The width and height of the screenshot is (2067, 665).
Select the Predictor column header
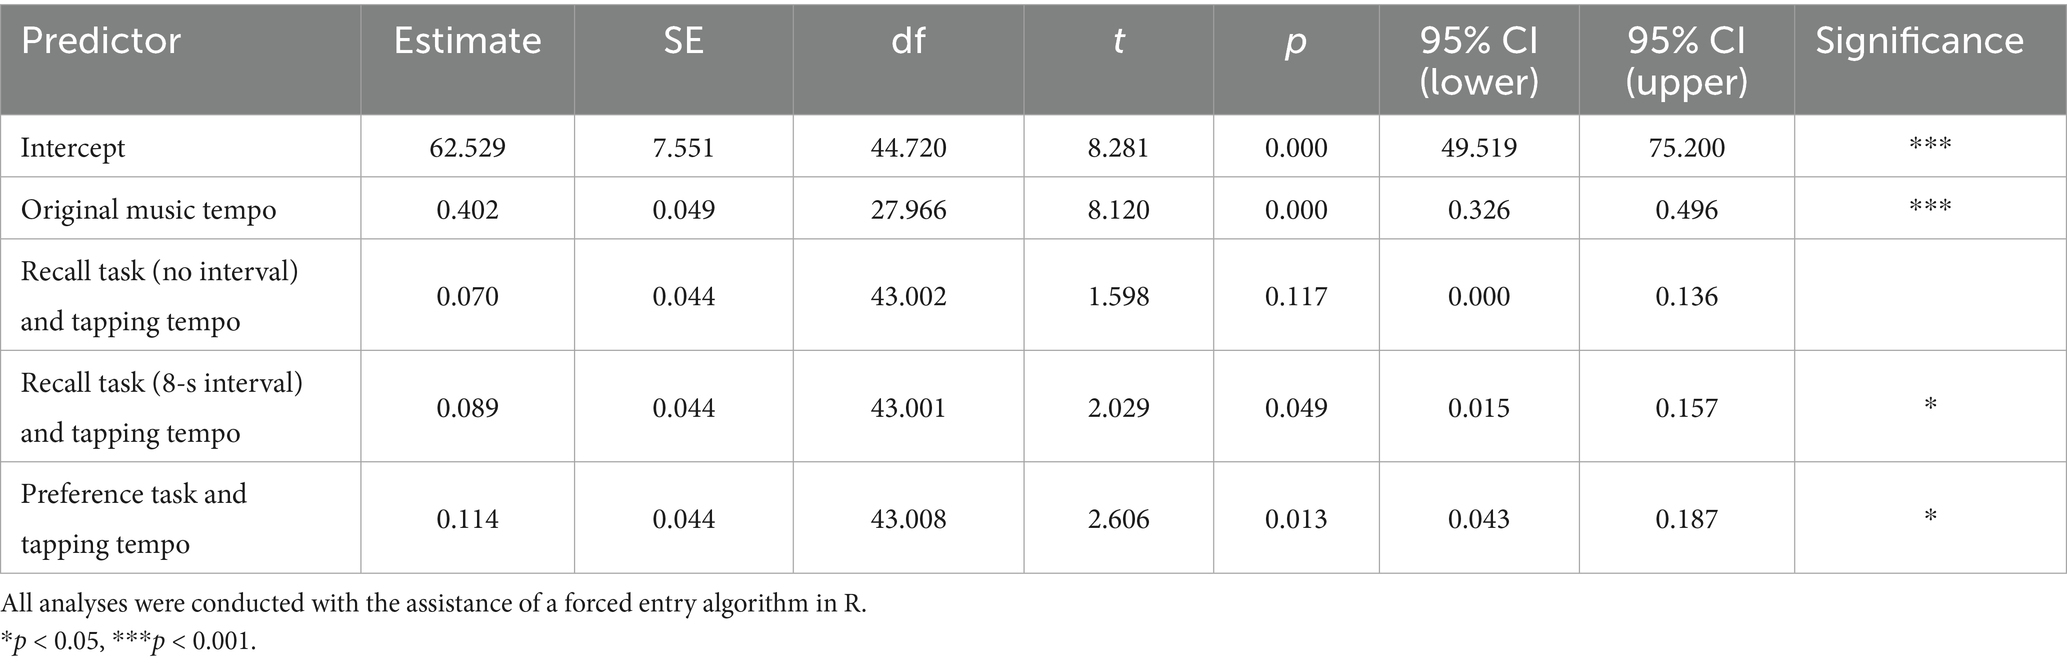point(101,41)
